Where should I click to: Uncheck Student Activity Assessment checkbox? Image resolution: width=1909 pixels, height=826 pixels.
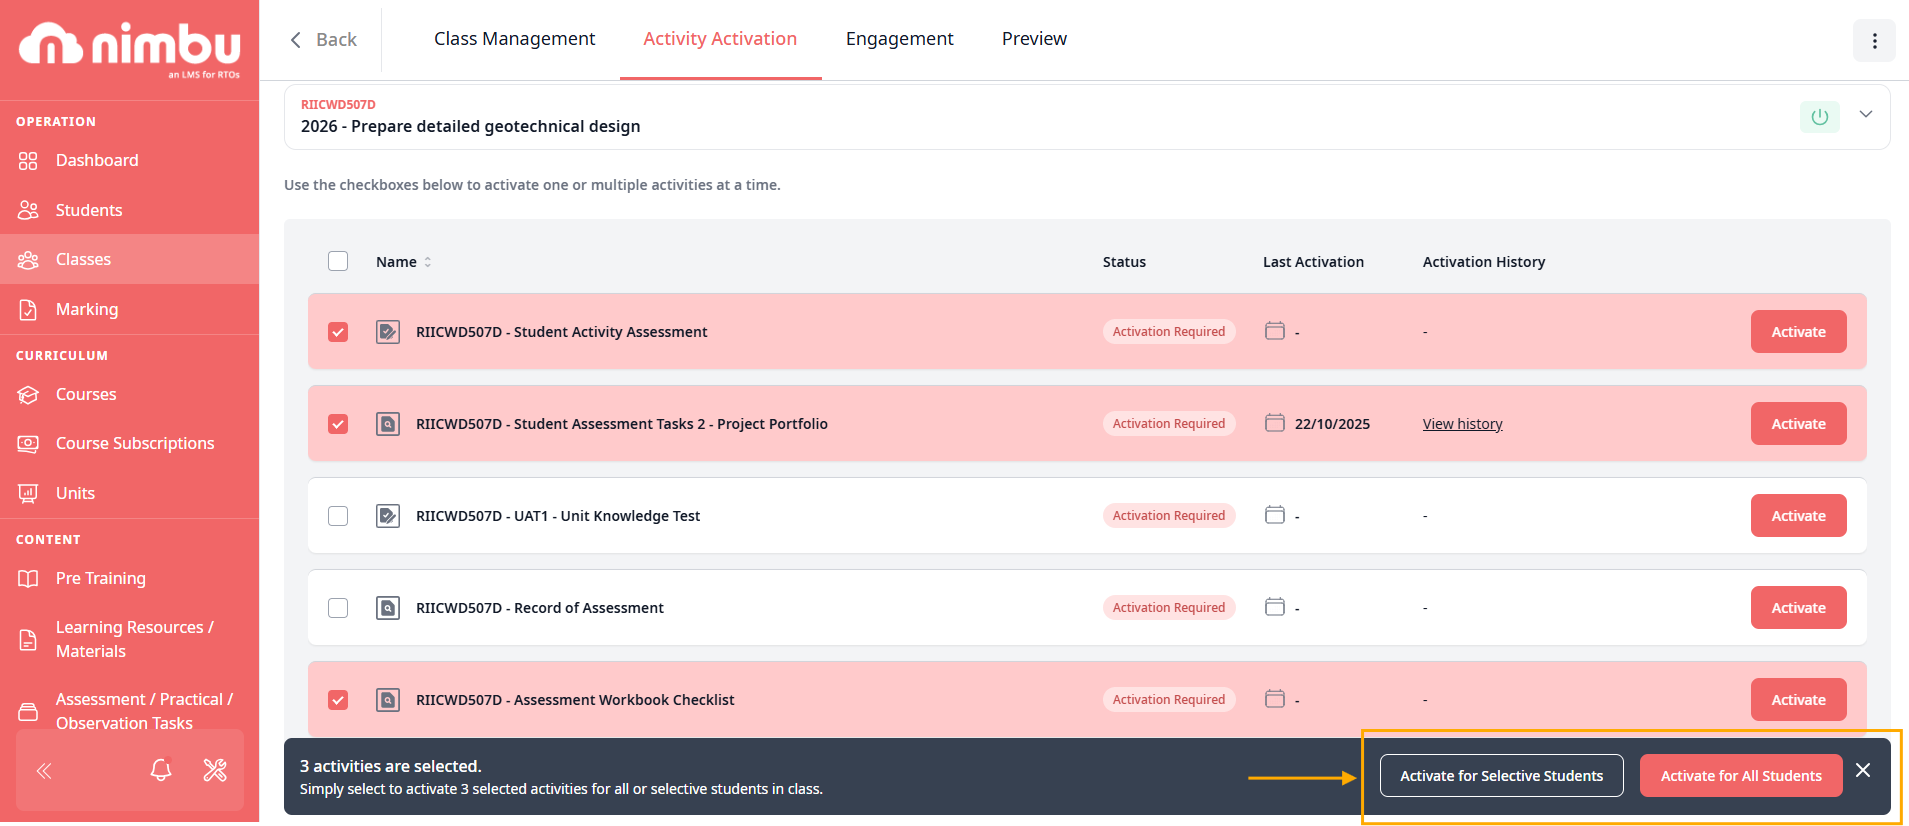click(338, 332)
